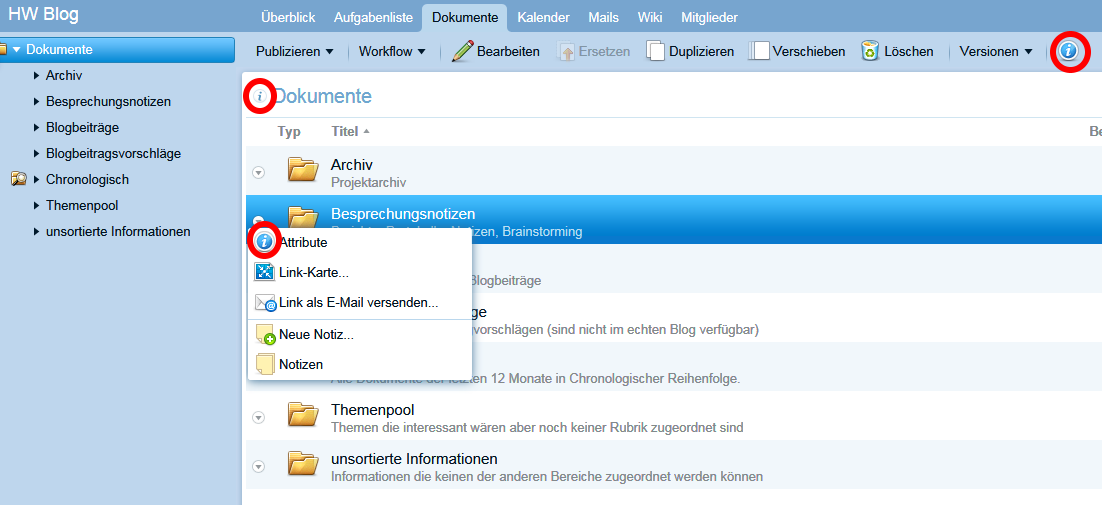Click the Verschieben button label
1102x505 pixels.
click(x=809, y=51)
